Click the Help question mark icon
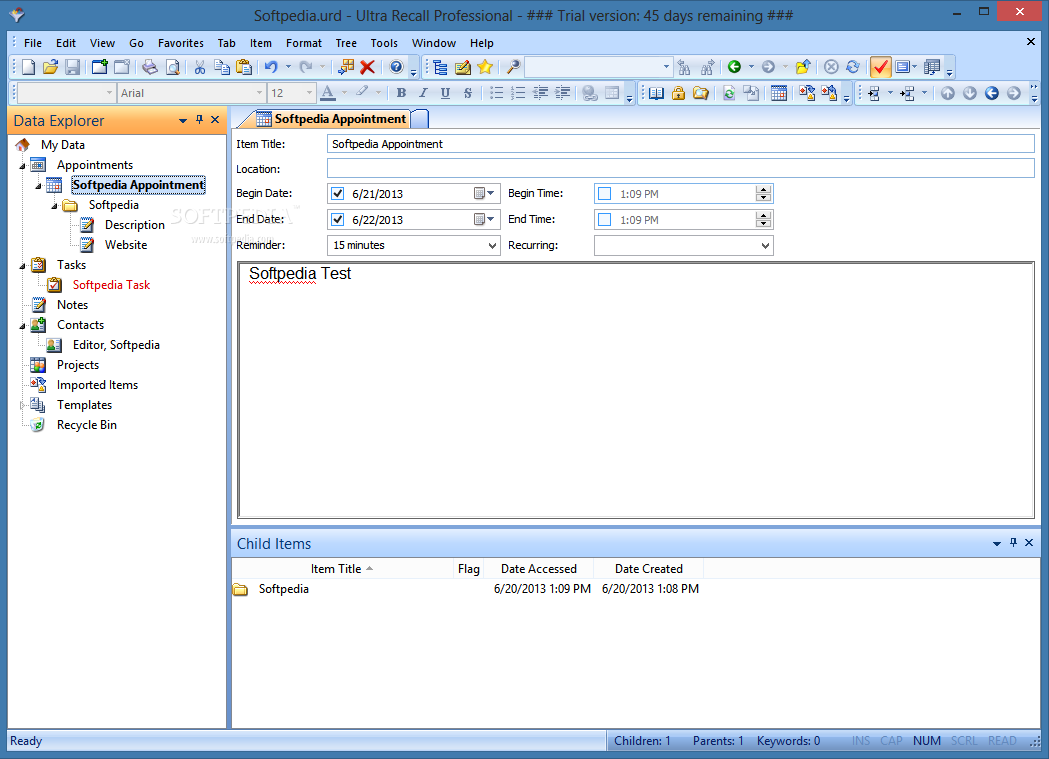This screenshot has width=1049, height=759. (396, 67)
